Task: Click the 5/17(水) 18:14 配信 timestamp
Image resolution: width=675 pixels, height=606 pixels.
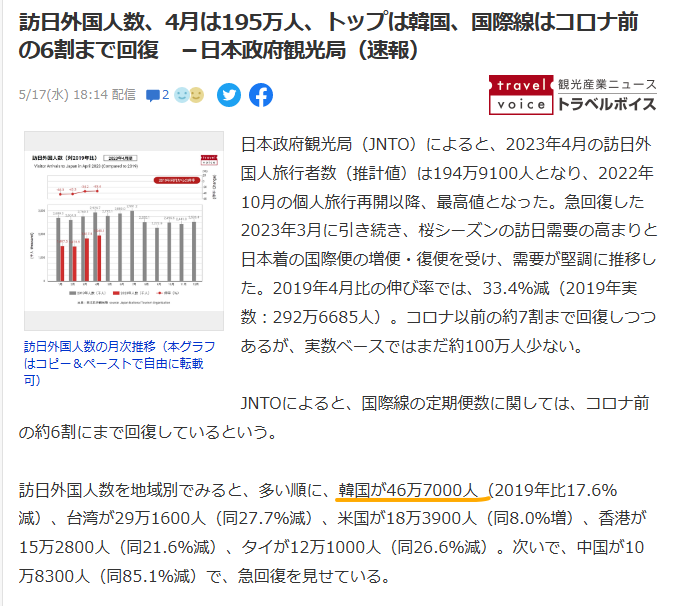Action: point(77,95)
